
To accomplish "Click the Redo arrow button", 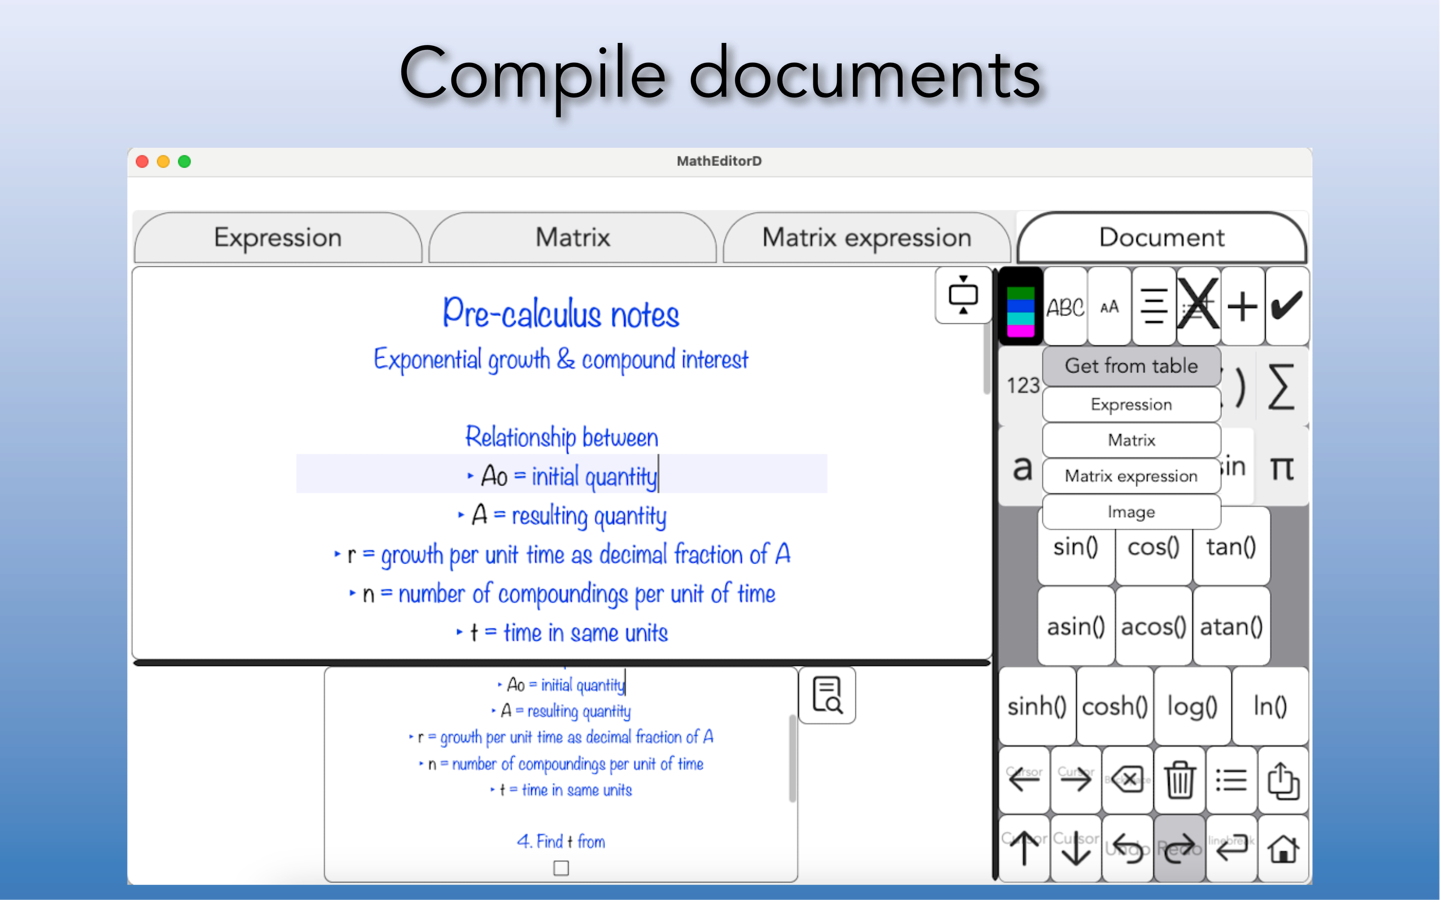I will [x=1180, y=849].
